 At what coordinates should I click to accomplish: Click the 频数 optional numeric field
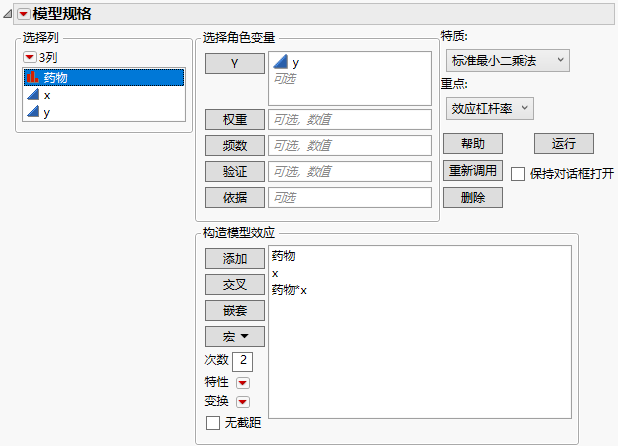click(350, 145)
